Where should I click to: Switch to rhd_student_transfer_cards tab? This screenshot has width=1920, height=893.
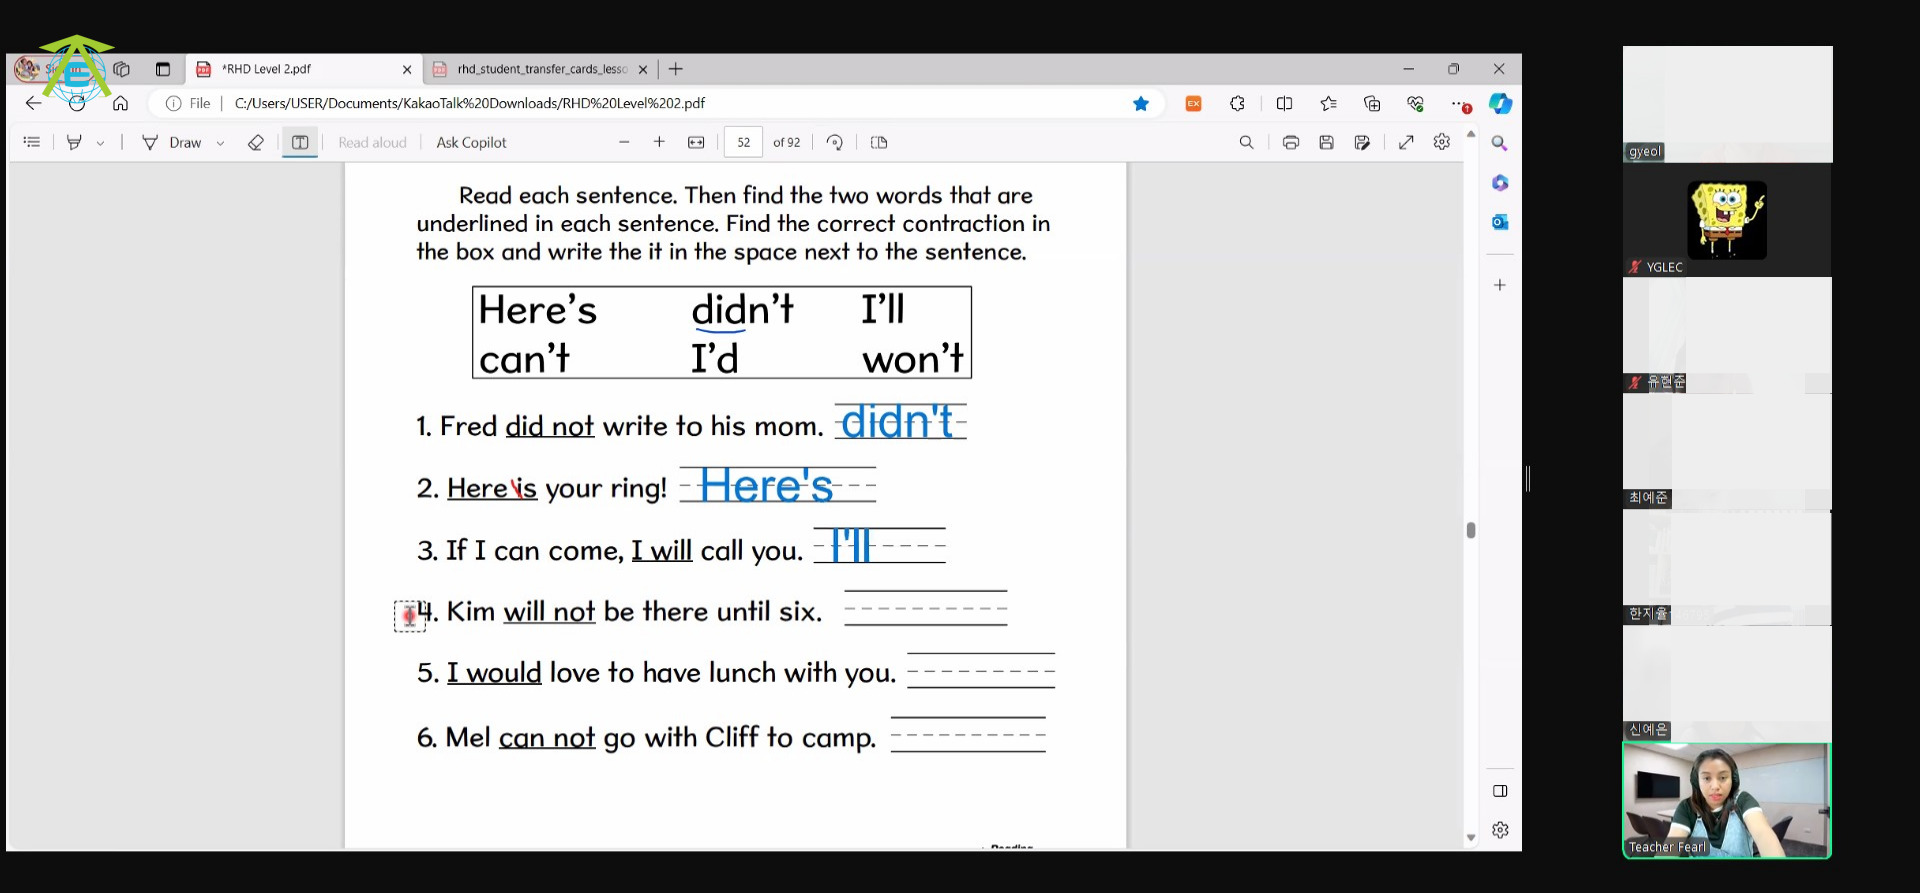[540, 69]
